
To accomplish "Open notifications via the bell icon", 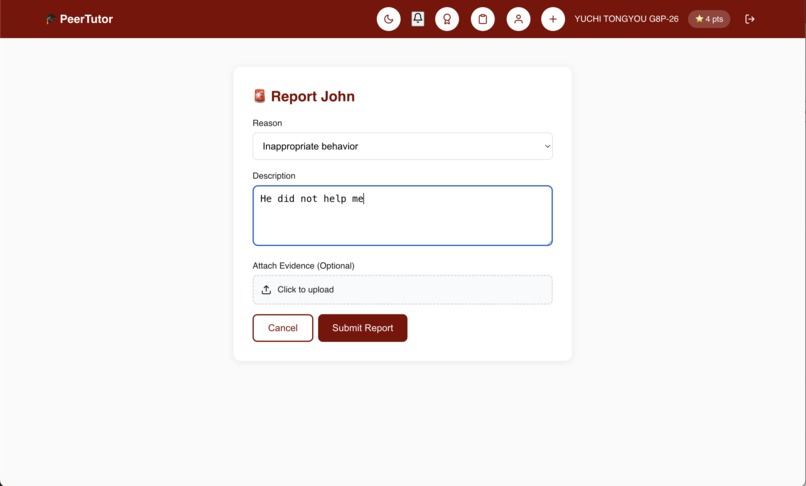I will pyautogui.click(x=418, y=19).
